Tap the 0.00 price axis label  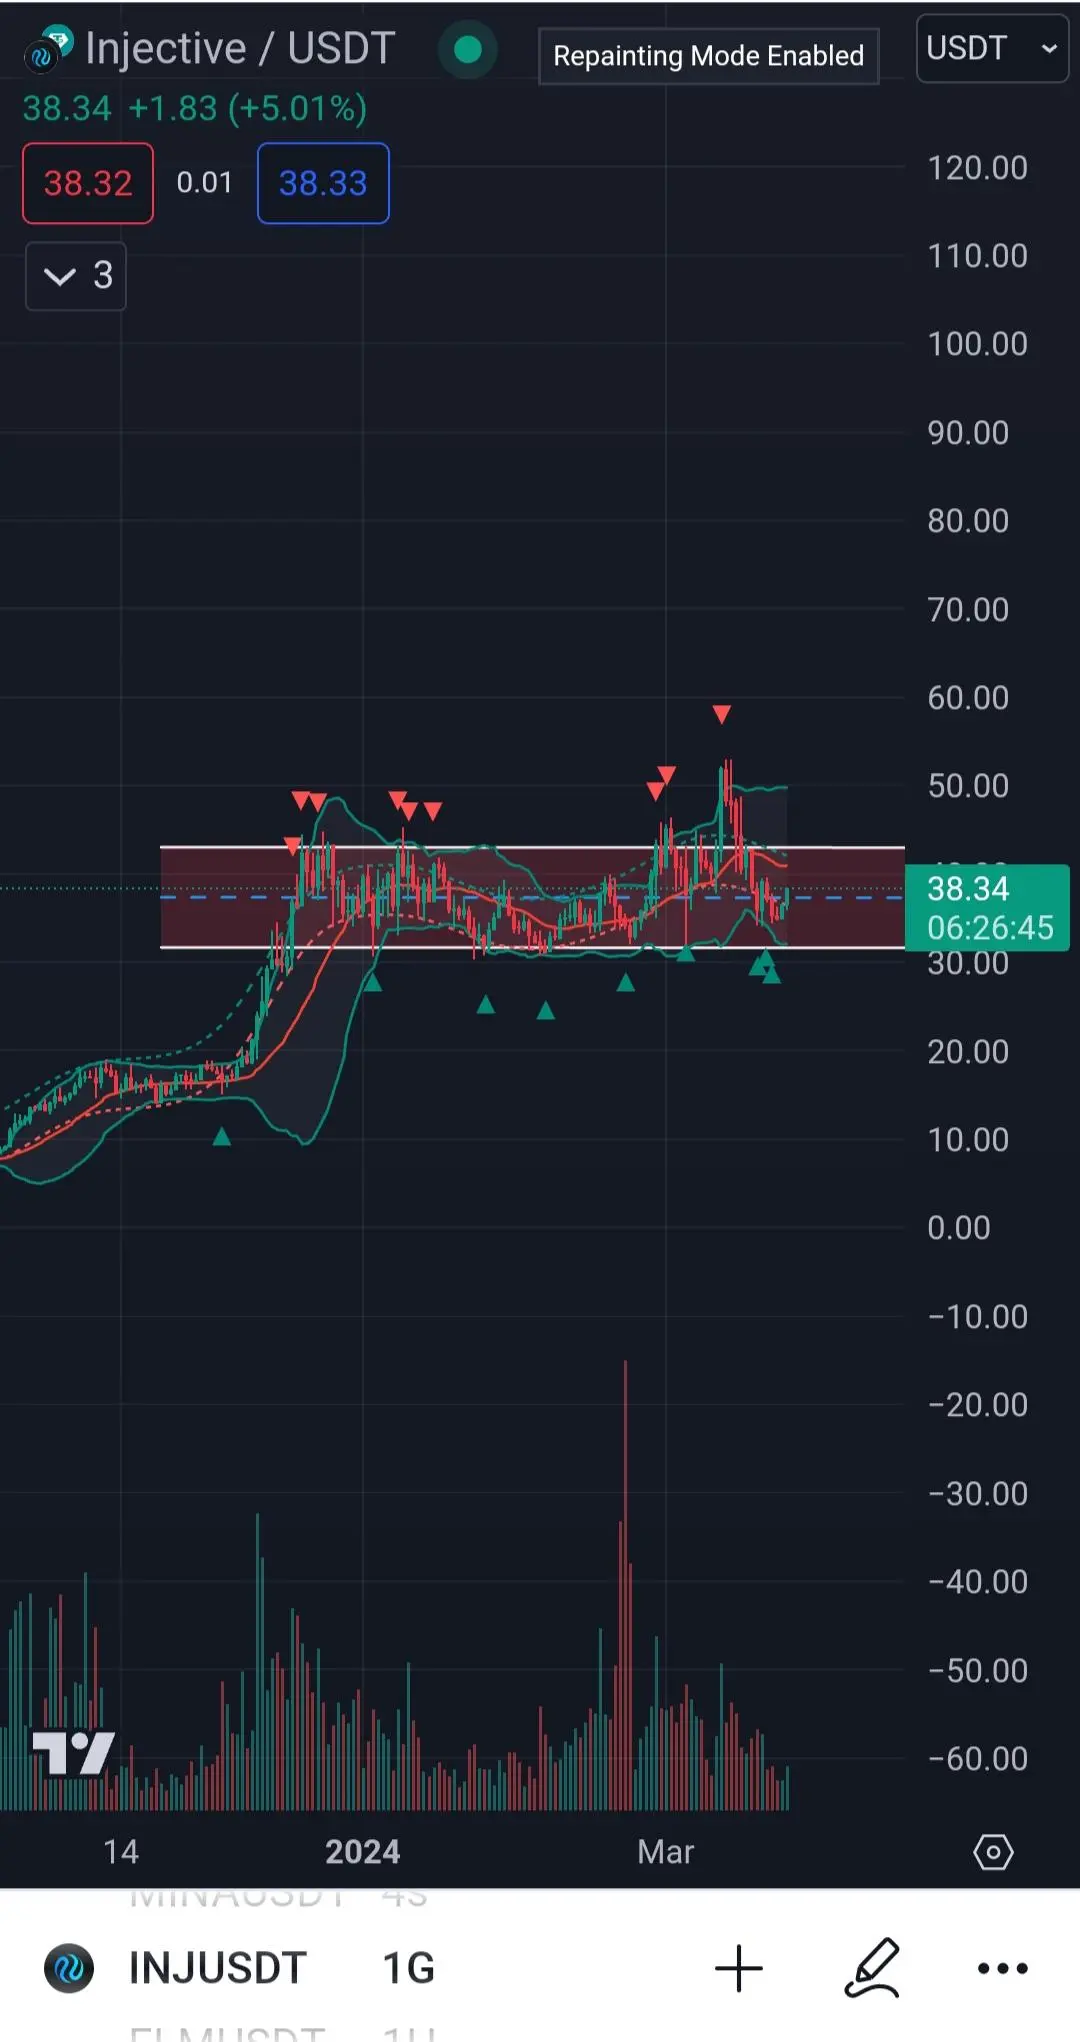coord(958,1227)
